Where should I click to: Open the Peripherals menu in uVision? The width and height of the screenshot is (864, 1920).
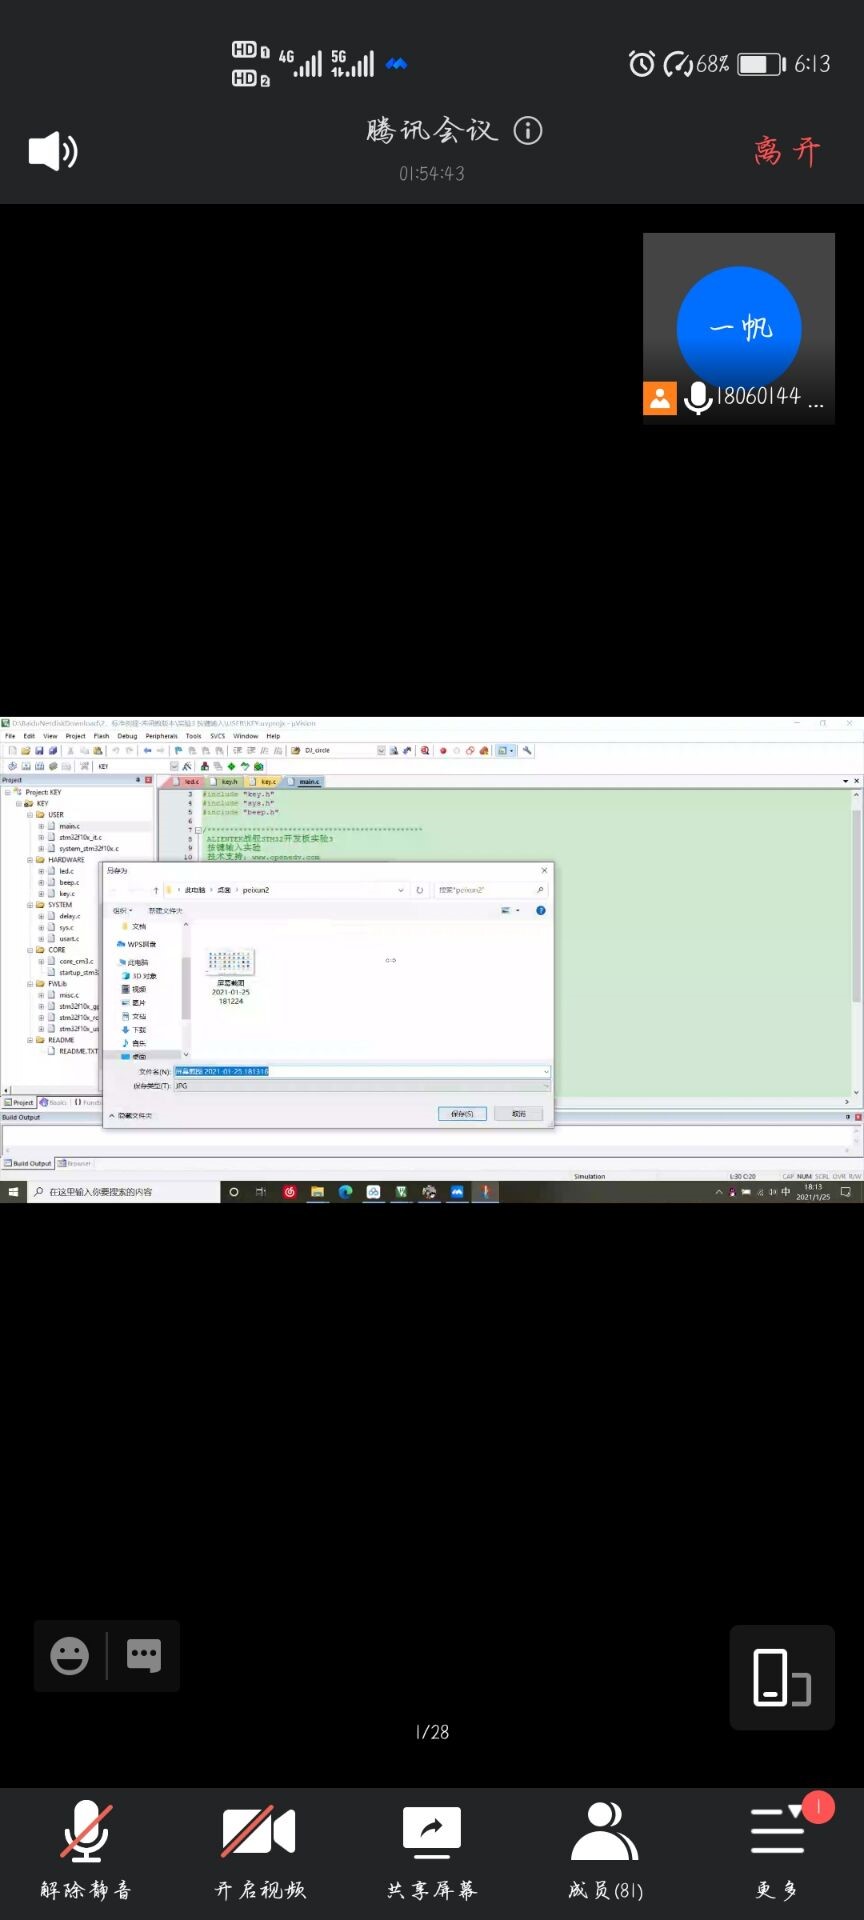point(161,736)
